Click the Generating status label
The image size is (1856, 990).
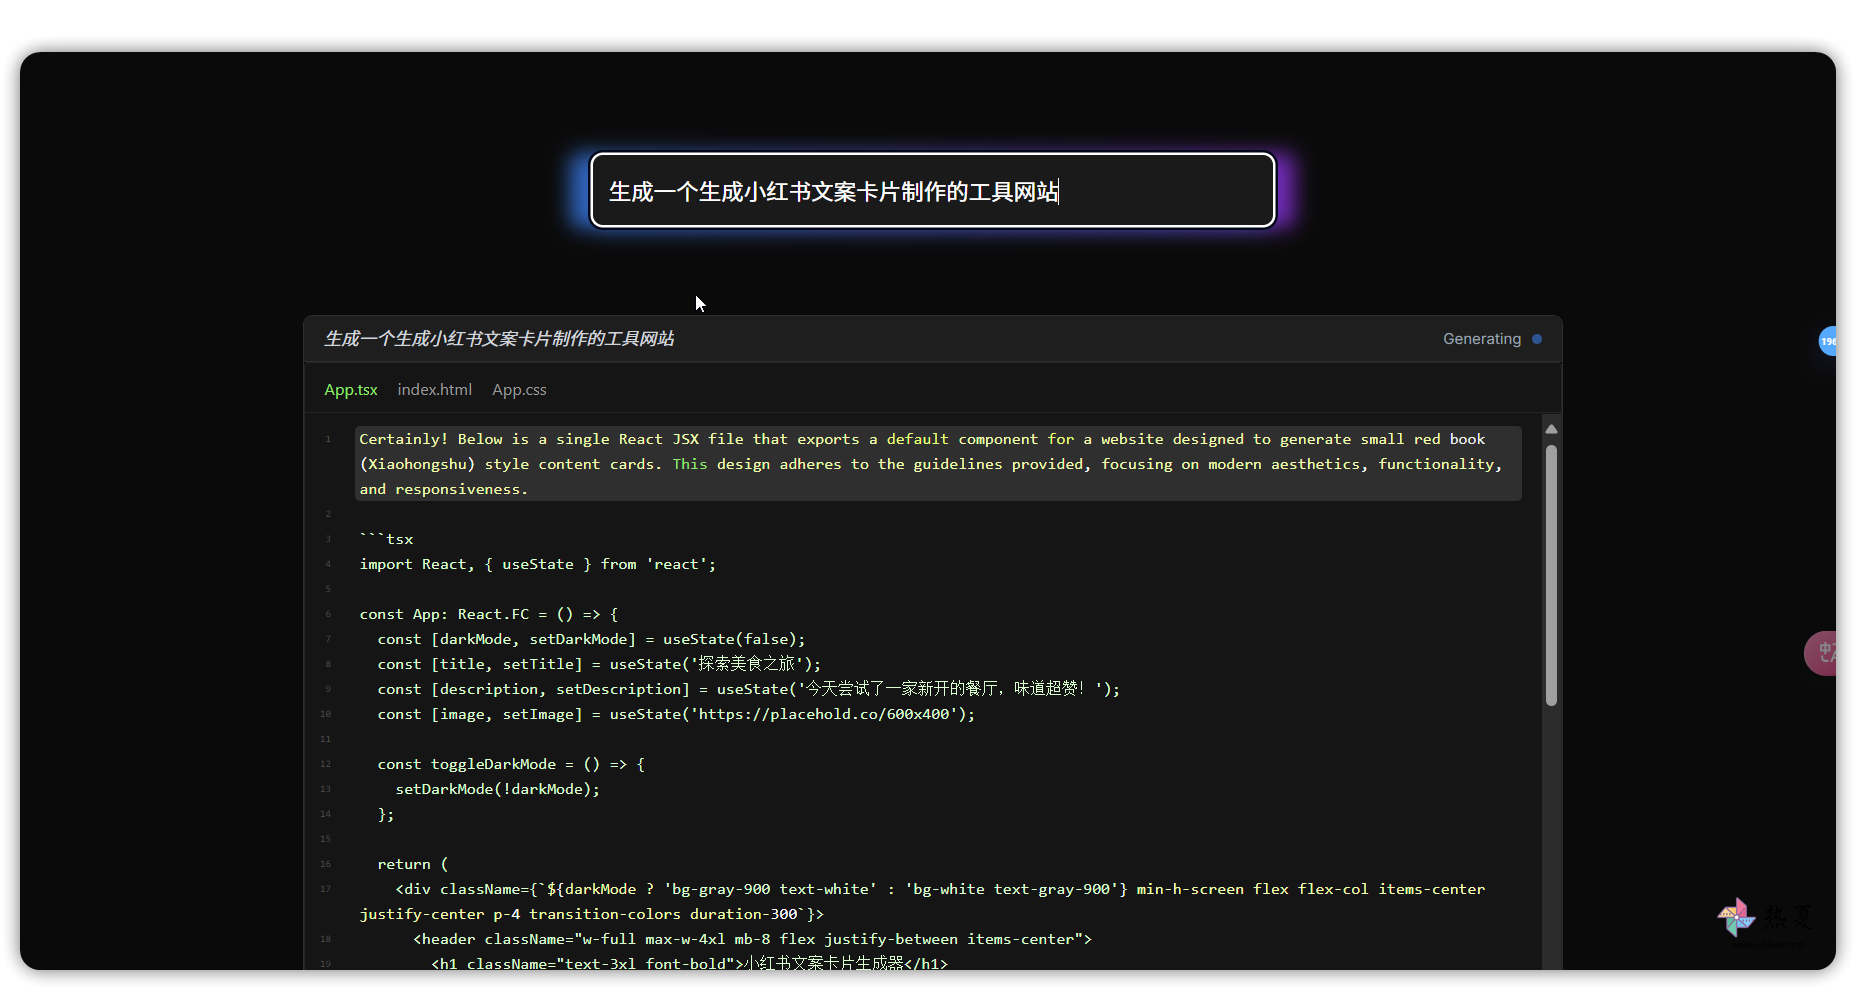tap(1481, 339)
